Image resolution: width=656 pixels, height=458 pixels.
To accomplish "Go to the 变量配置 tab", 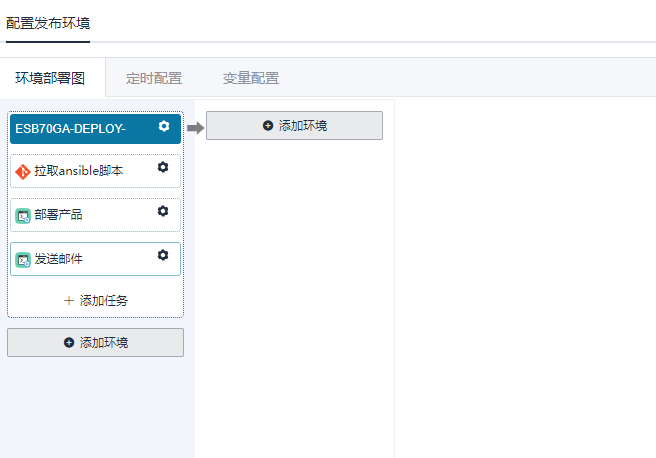I will [x=250, y=78].
